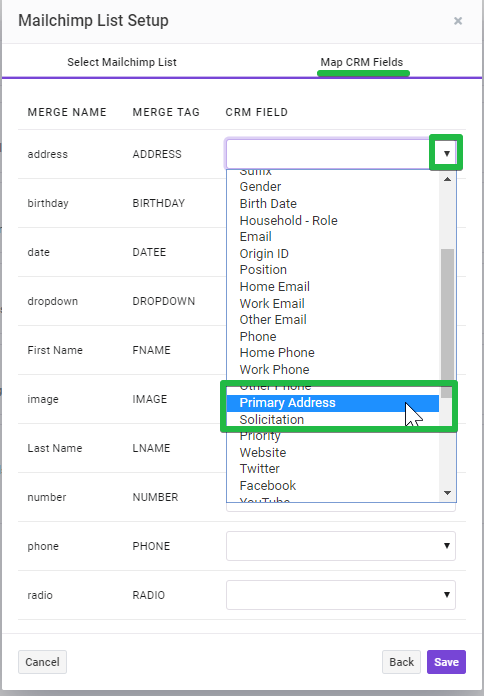The height and width of the screenshot is (696, 484).
Task: Select Primary Address option
Action: click(333, 403)
